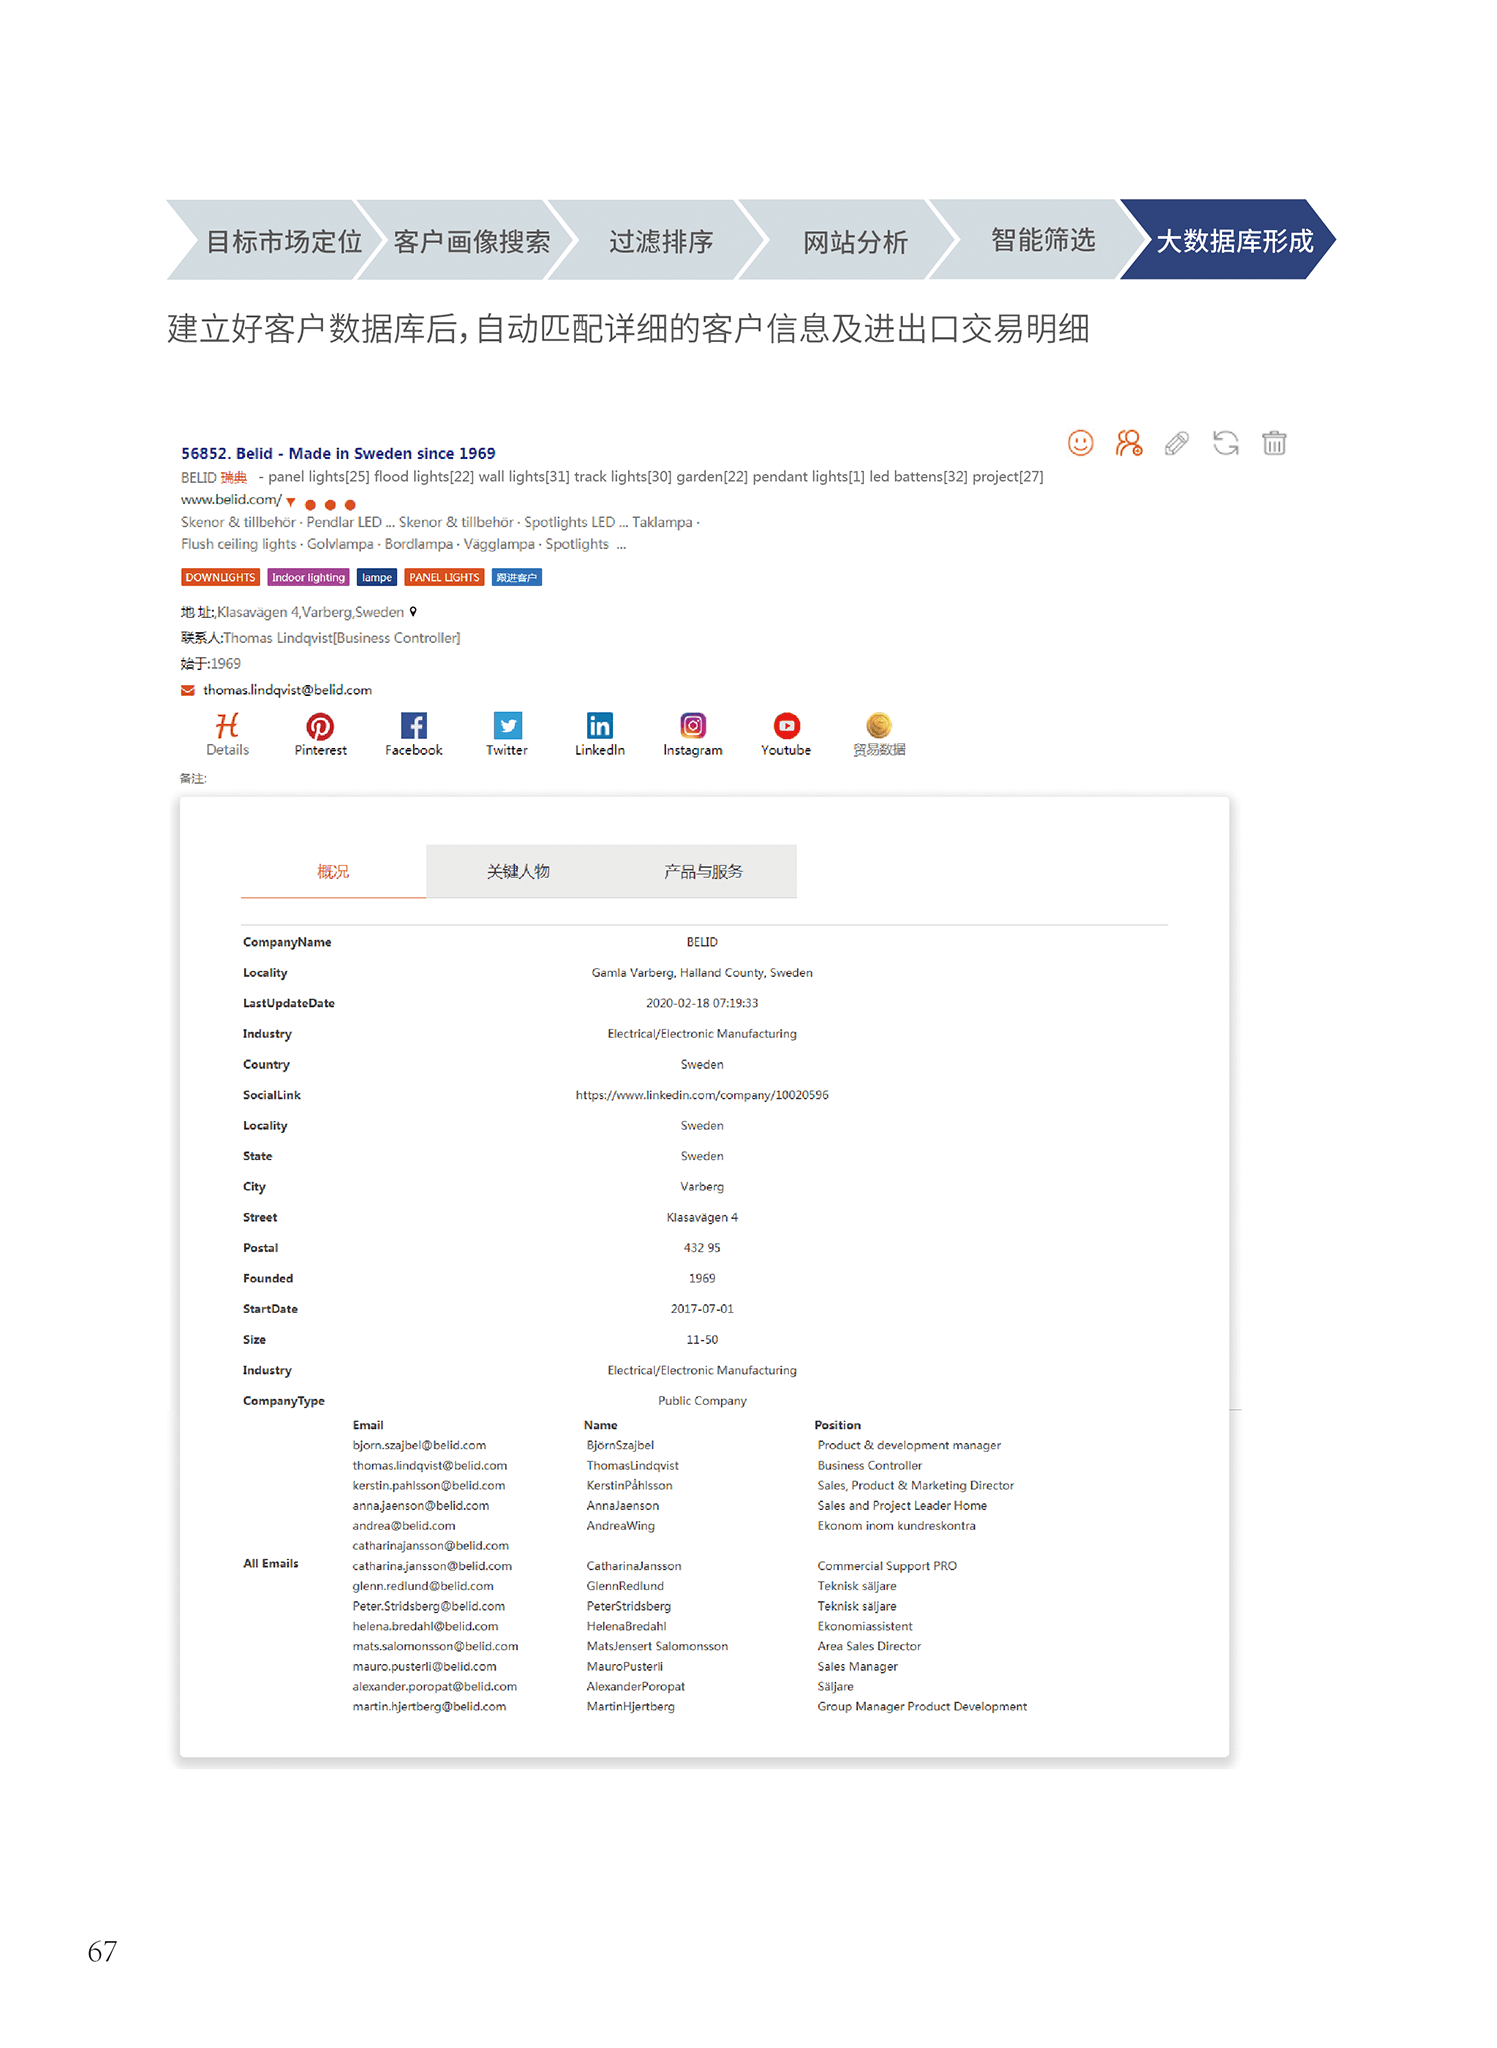Viewport: 1497px width, 2048px height.
Task: Click contact Thomas Lindqvist[Business Controller]
Action: [341, 638]
